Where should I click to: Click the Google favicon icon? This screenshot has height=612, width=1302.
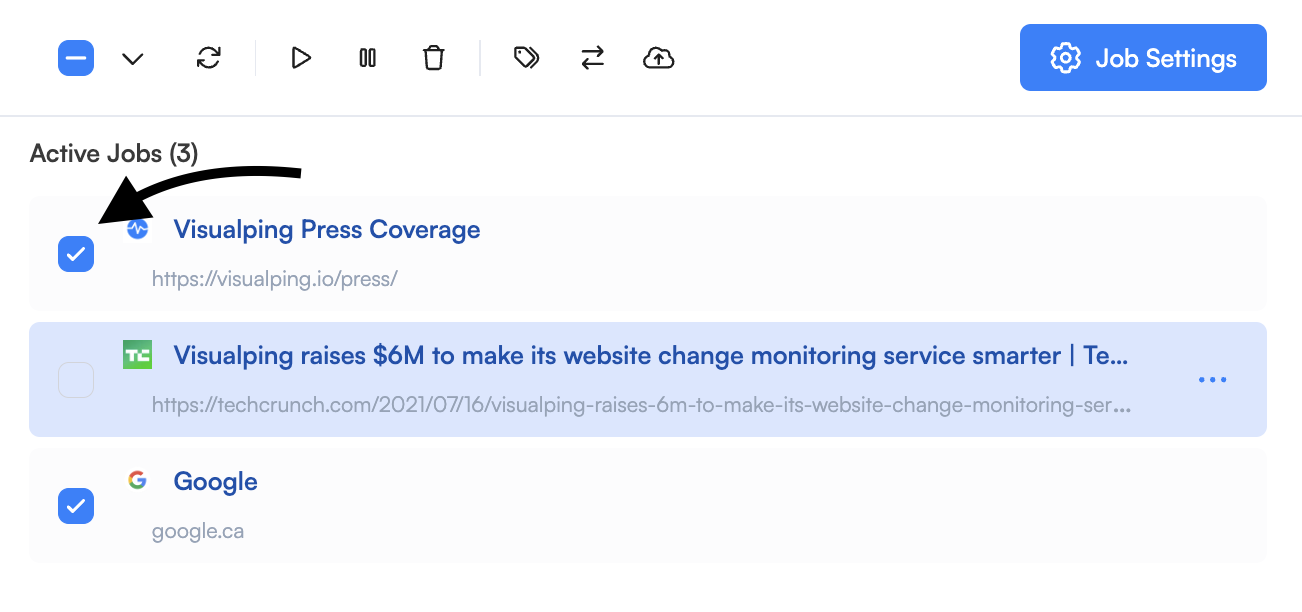click(138, 480)
